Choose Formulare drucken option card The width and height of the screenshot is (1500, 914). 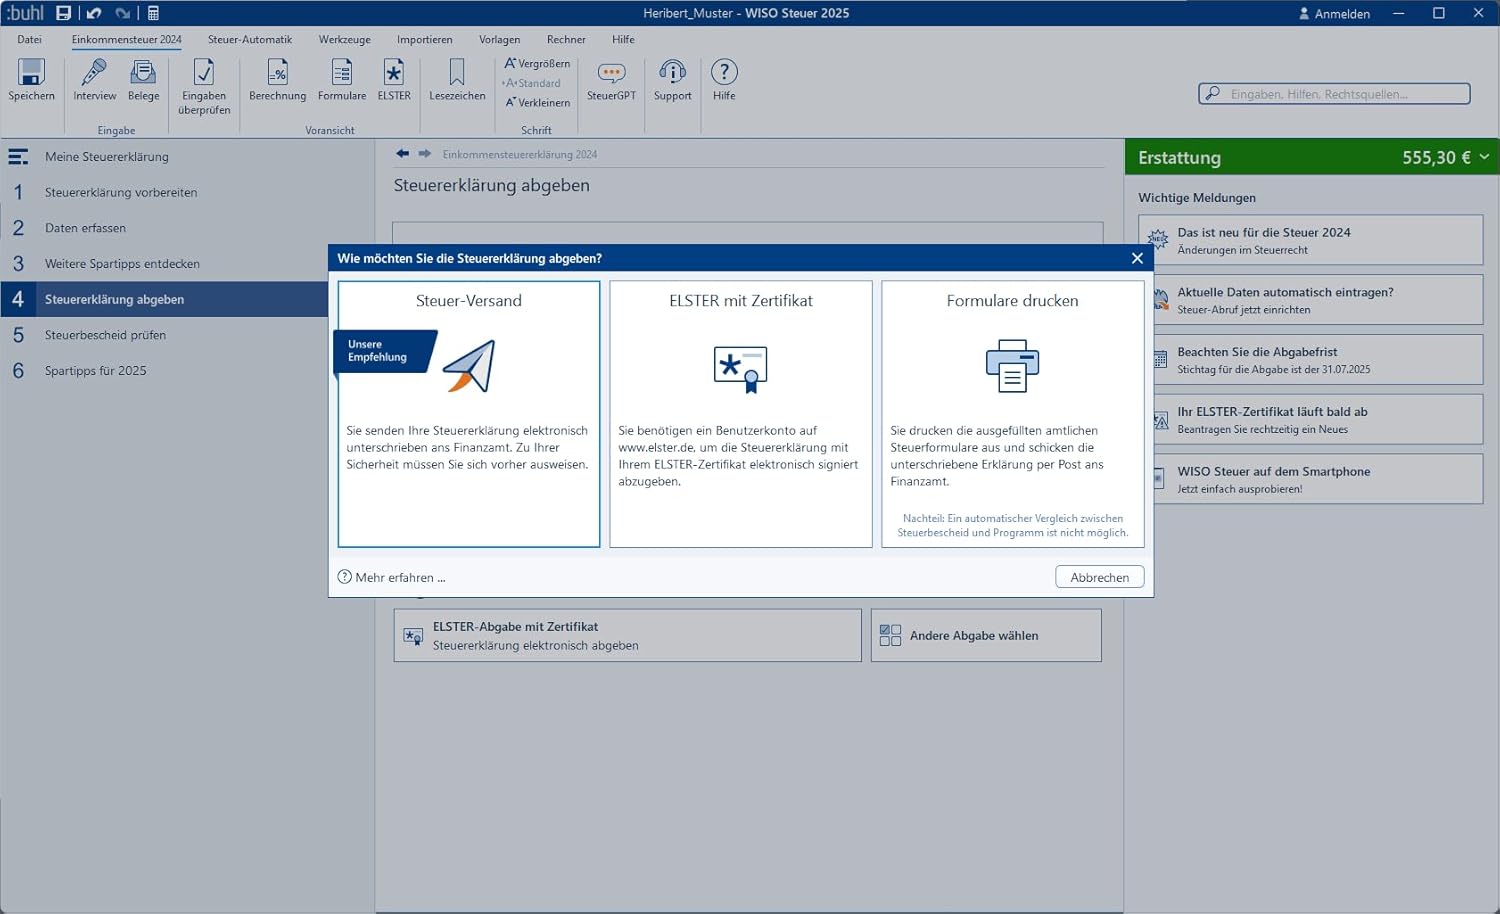pos(1013,414)
